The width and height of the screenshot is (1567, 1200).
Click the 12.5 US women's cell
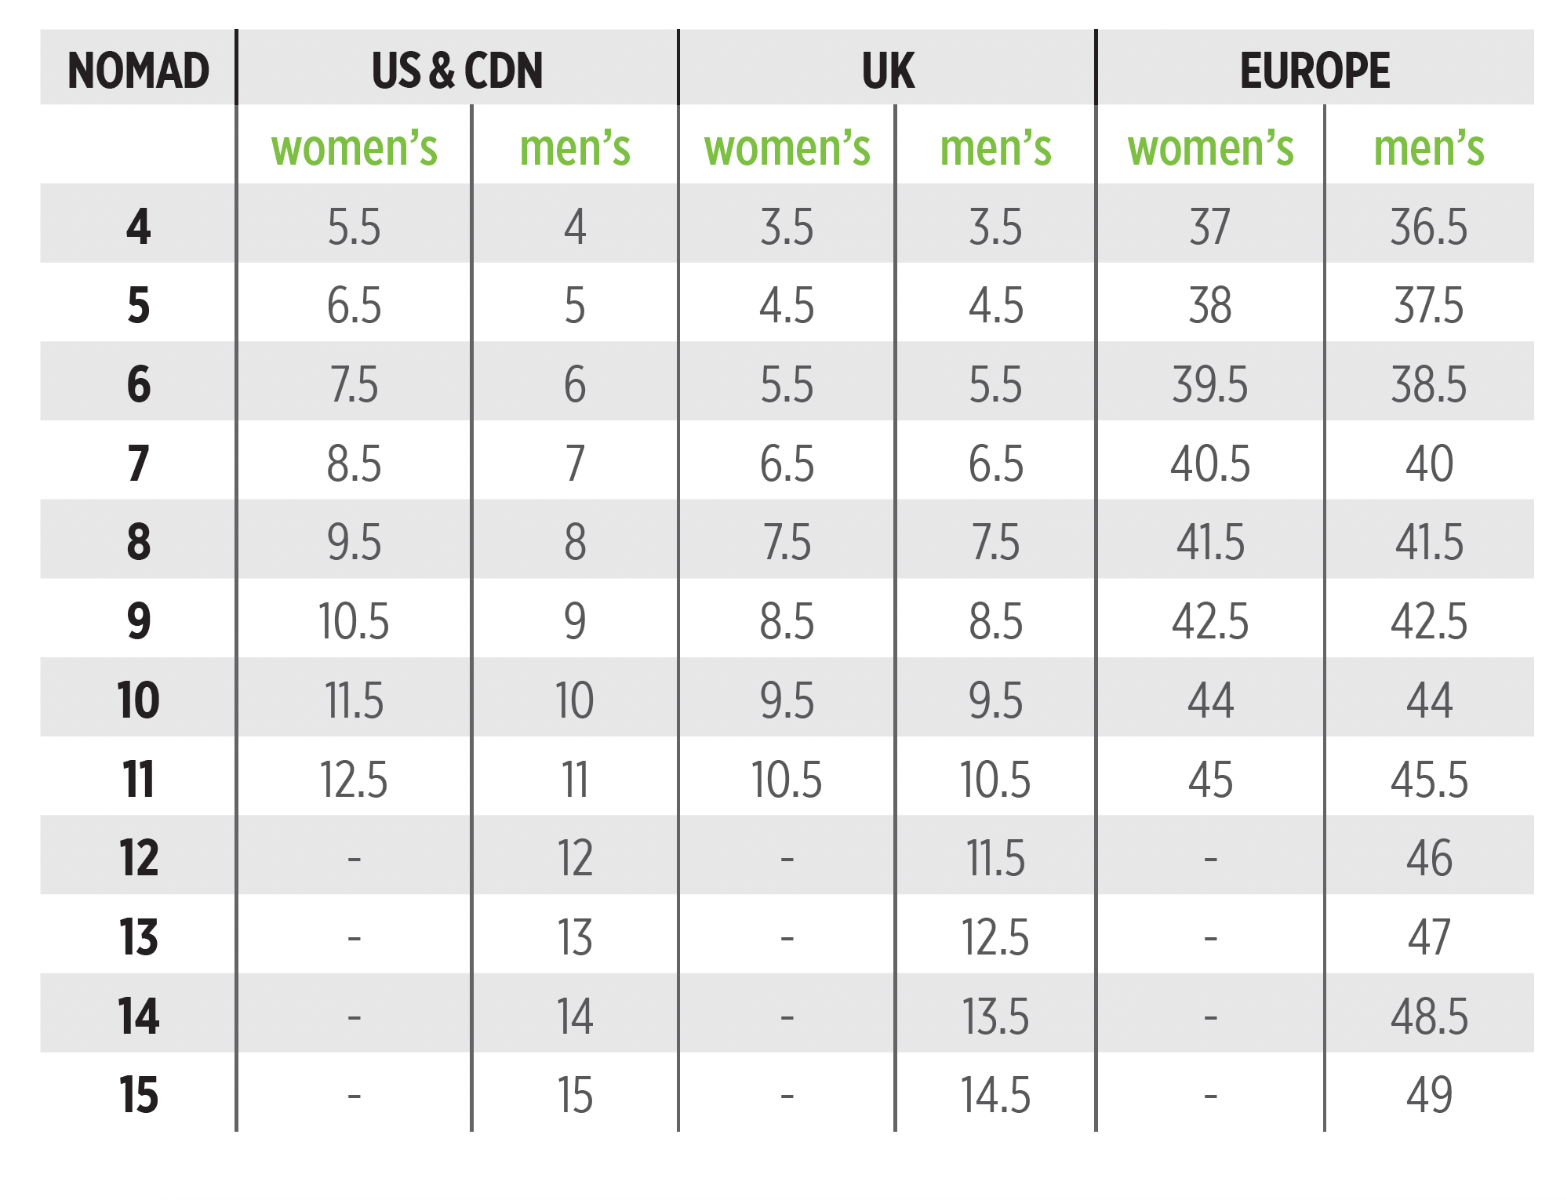coord(354,780)
